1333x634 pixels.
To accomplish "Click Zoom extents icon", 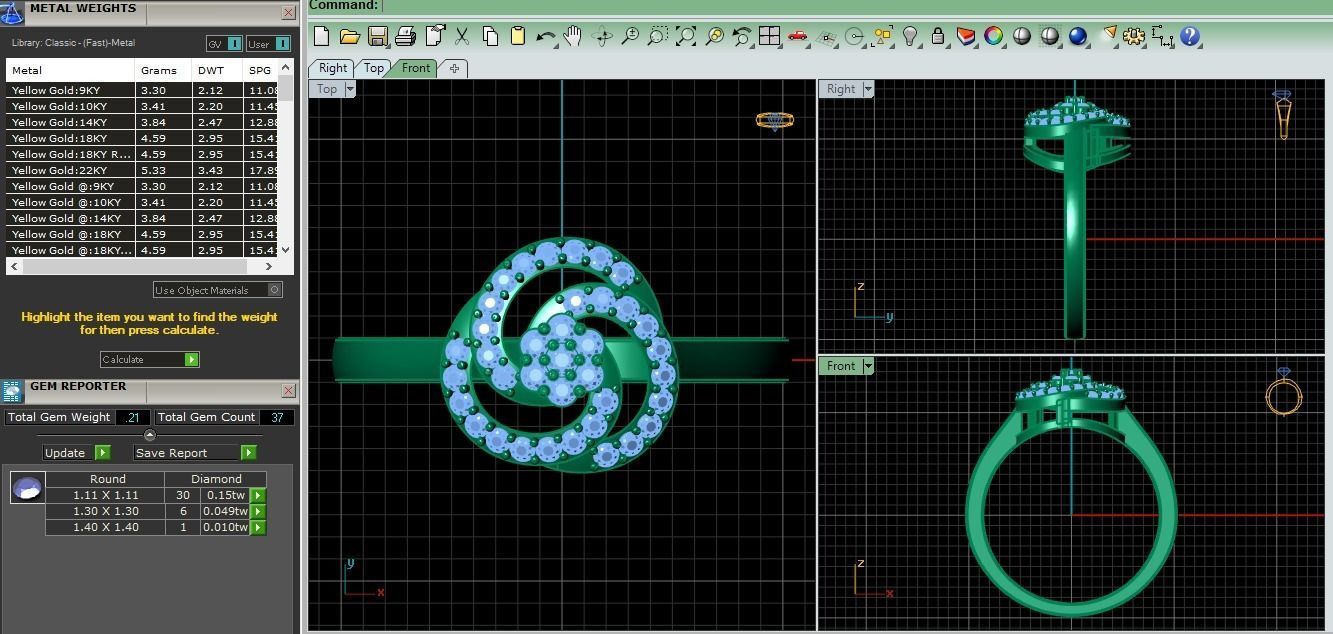I will pyautogui.click(x=686, y=36).
